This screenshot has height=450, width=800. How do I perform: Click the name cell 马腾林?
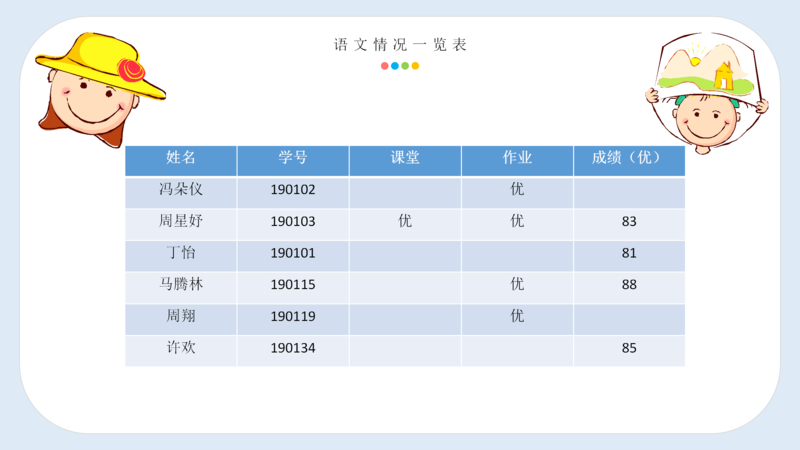tap(181, 287)
